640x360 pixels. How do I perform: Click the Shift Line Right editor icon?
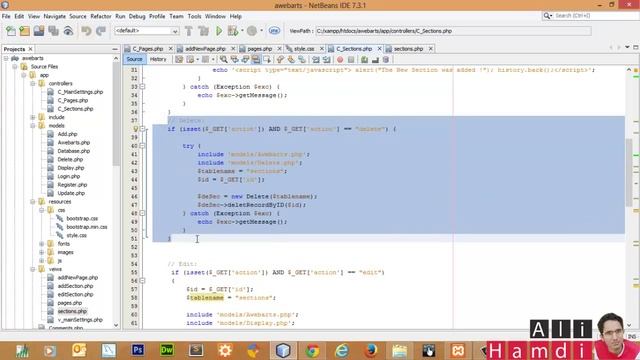coord(327,60)
